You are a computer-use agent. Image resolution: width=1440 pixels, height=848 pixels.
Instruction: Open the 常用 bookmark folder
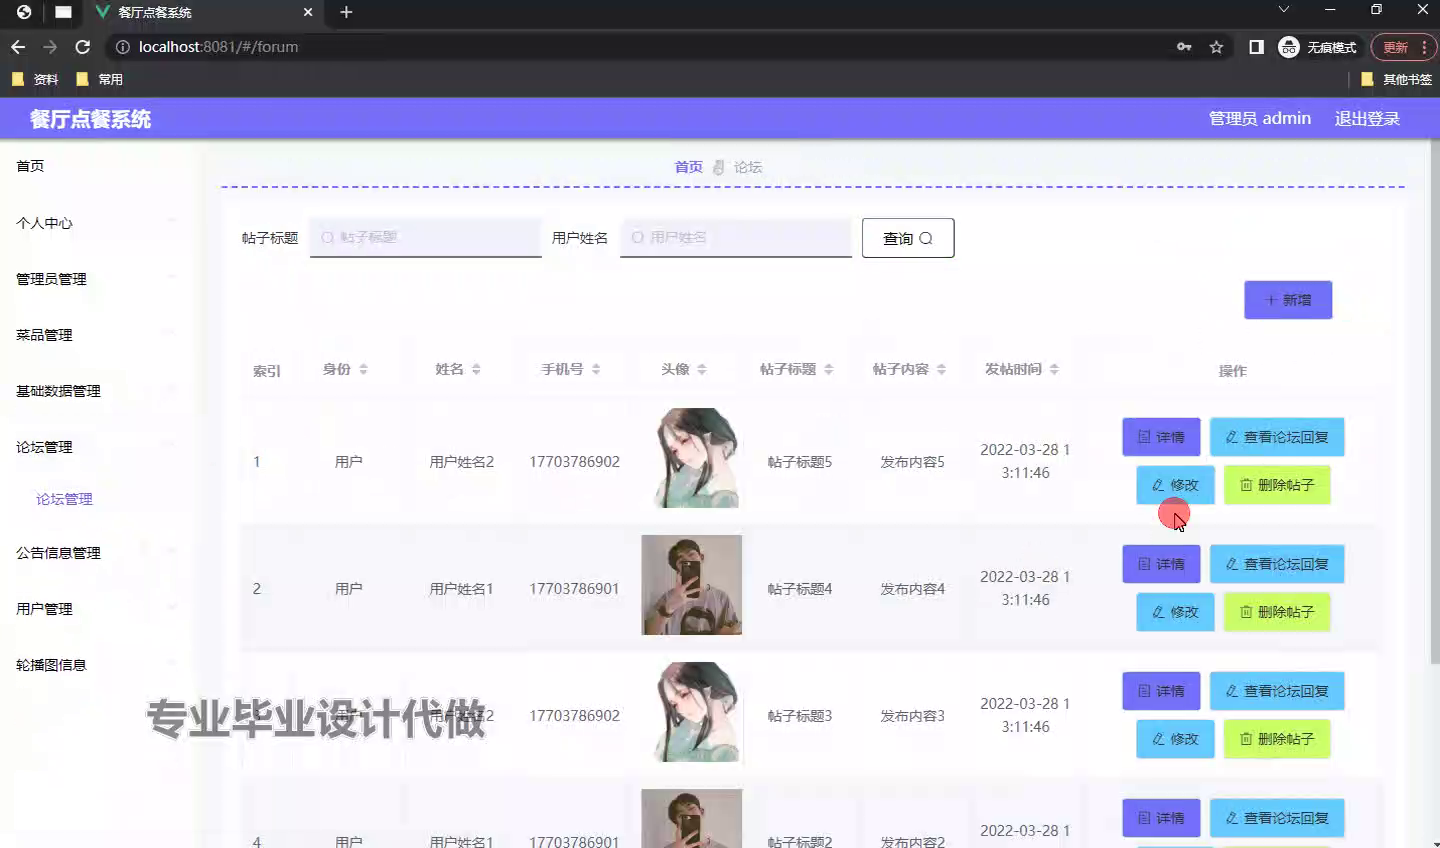pos(100,79)
